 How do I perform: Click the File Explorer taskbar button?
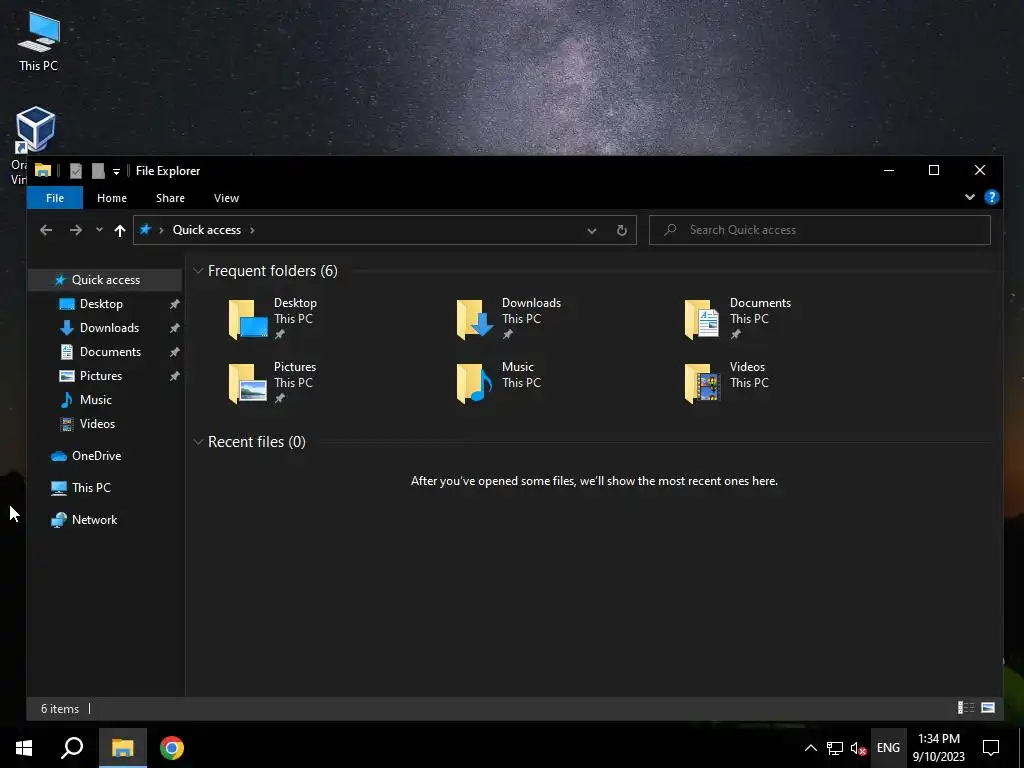pyautogui.click(x=123, y=748)
